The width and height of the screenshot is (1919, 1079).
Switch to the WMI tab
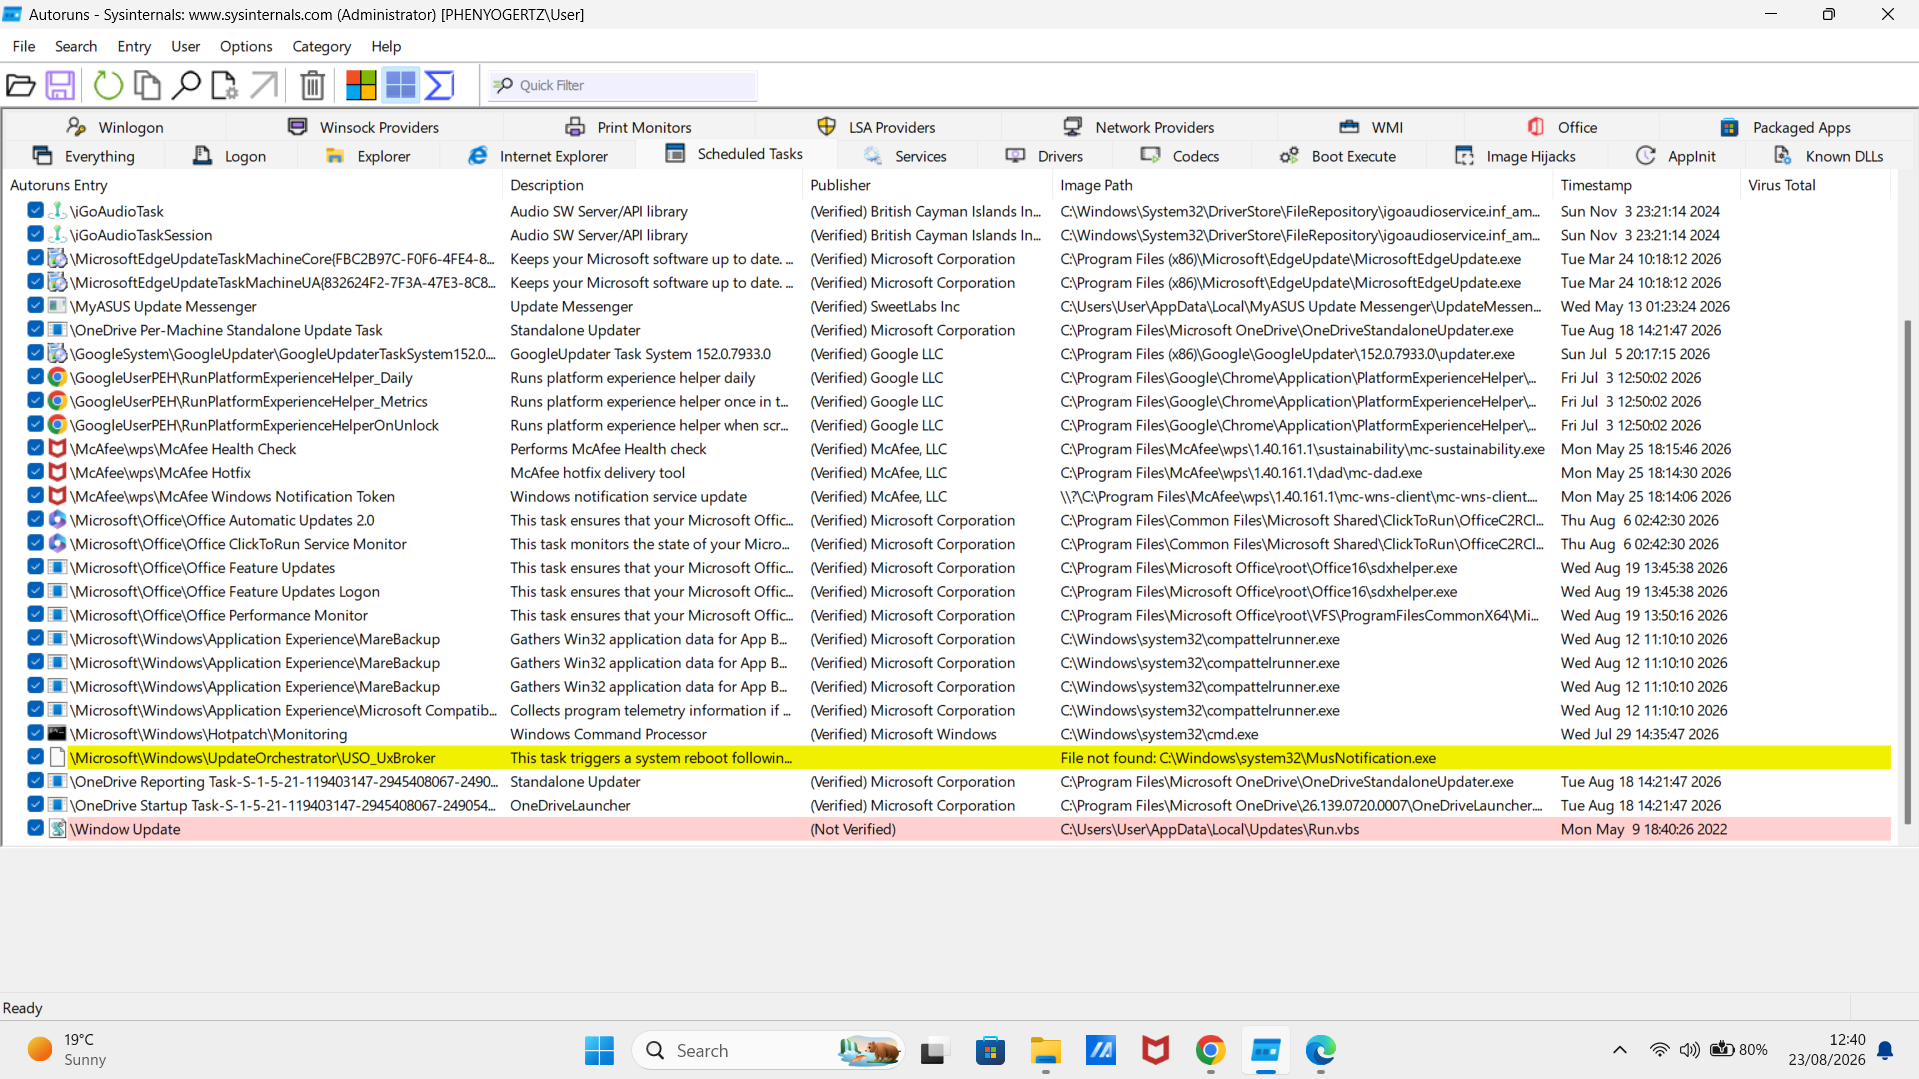tap(1371, 127)
